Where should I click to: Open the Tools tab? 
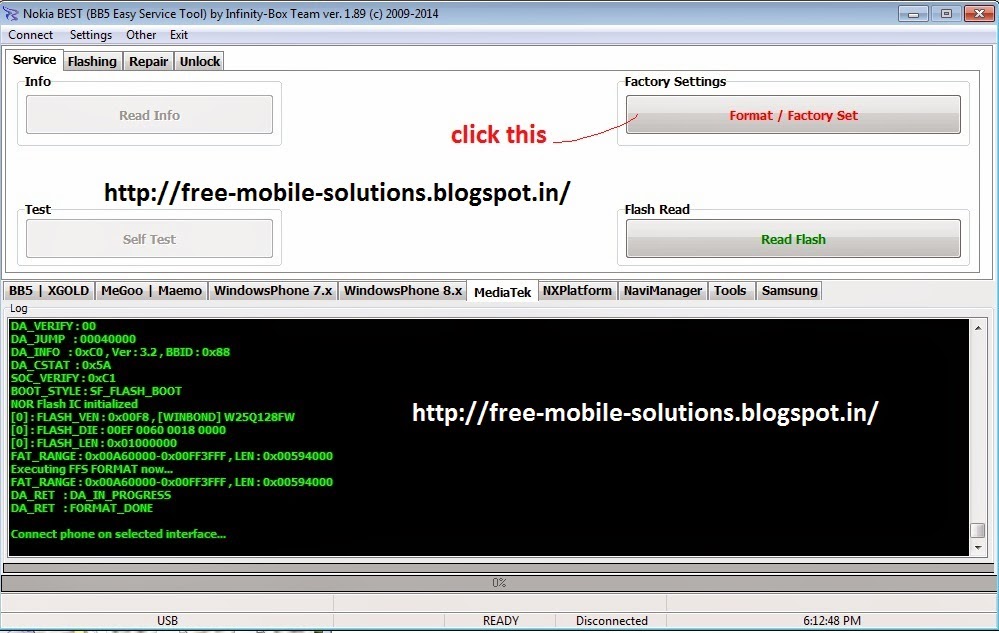tap(730, 290)
